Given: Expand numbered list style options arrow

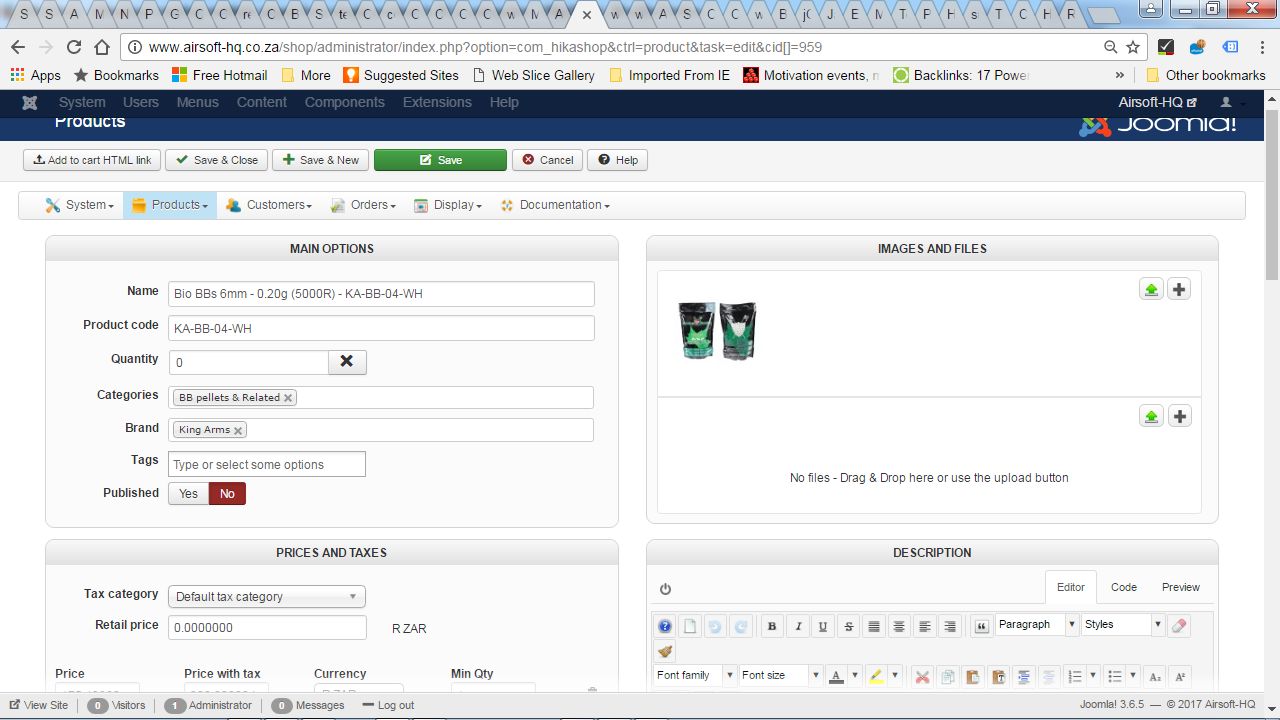Looking at the screenshot, I should [x=1095, y=677].
